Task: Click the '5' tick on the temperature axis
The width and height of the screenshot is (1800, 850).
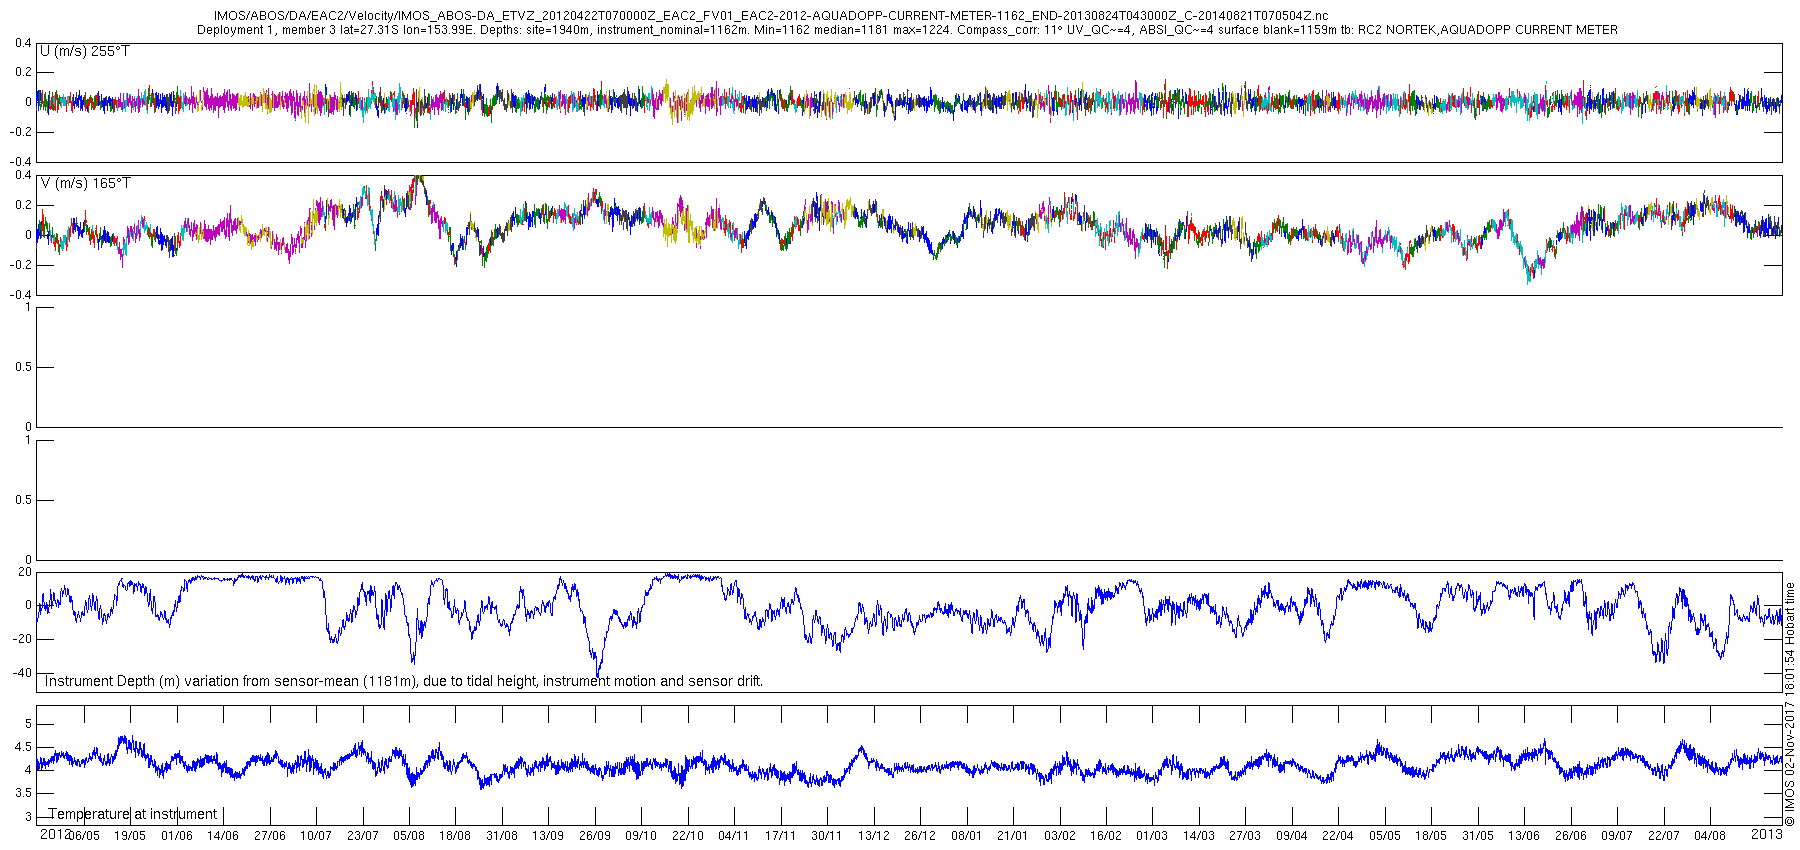Action: pyautogui.click(x=28, y=724)
